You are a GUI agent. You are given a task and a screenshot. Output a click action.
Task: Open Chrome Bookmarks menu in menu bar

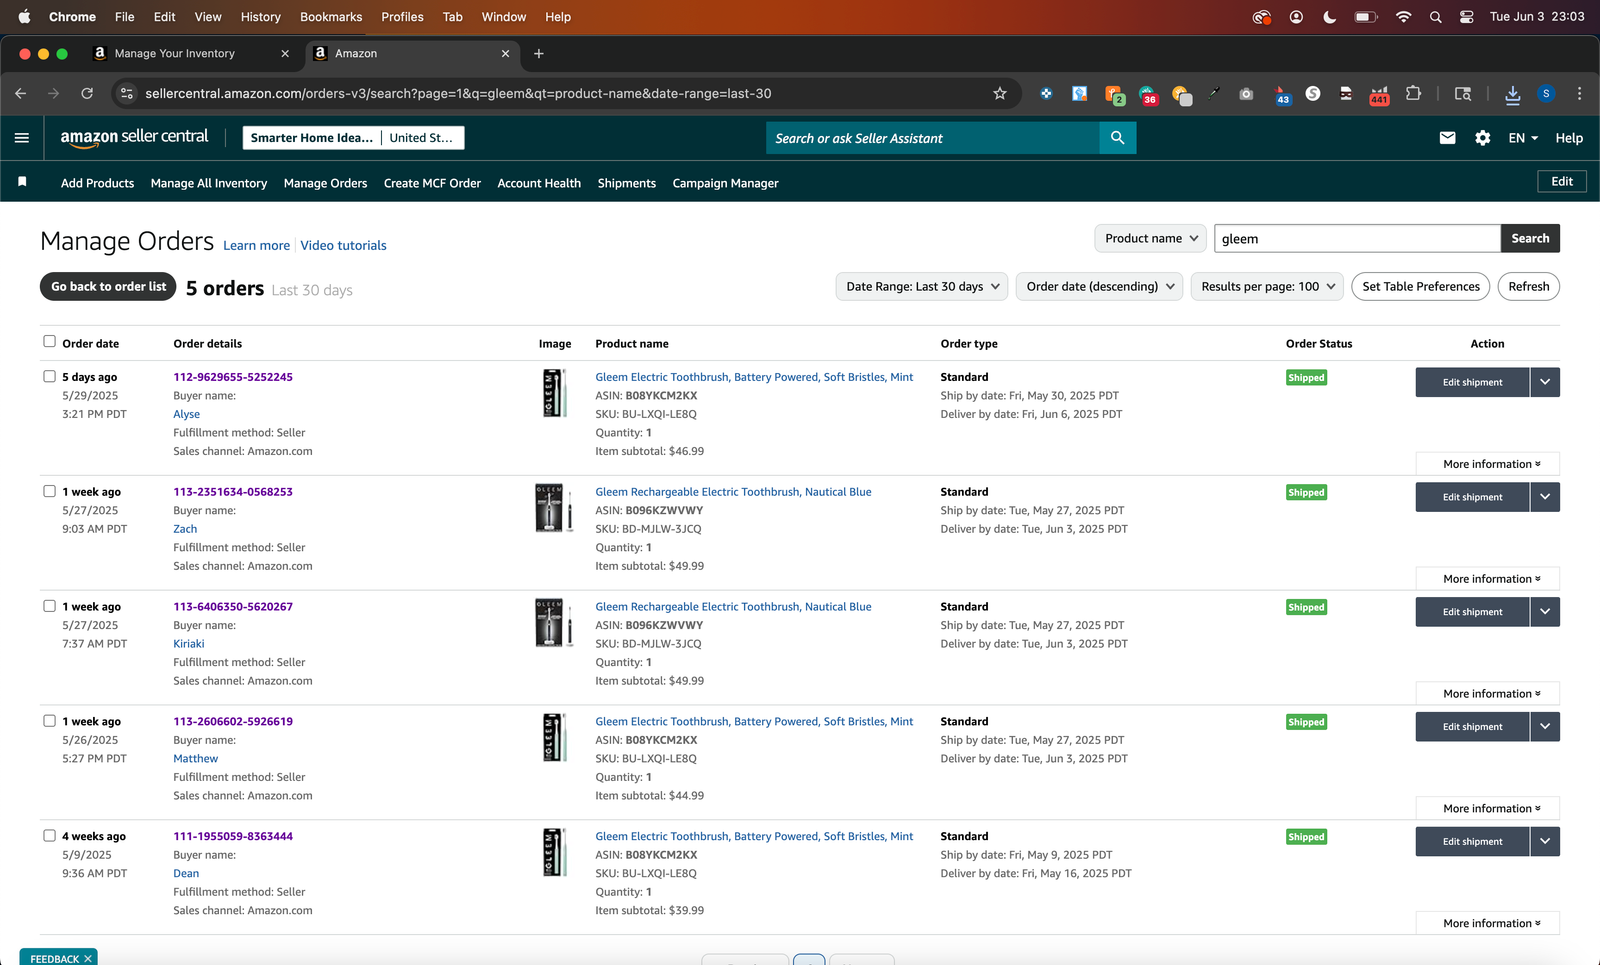(x=331, y=17)
